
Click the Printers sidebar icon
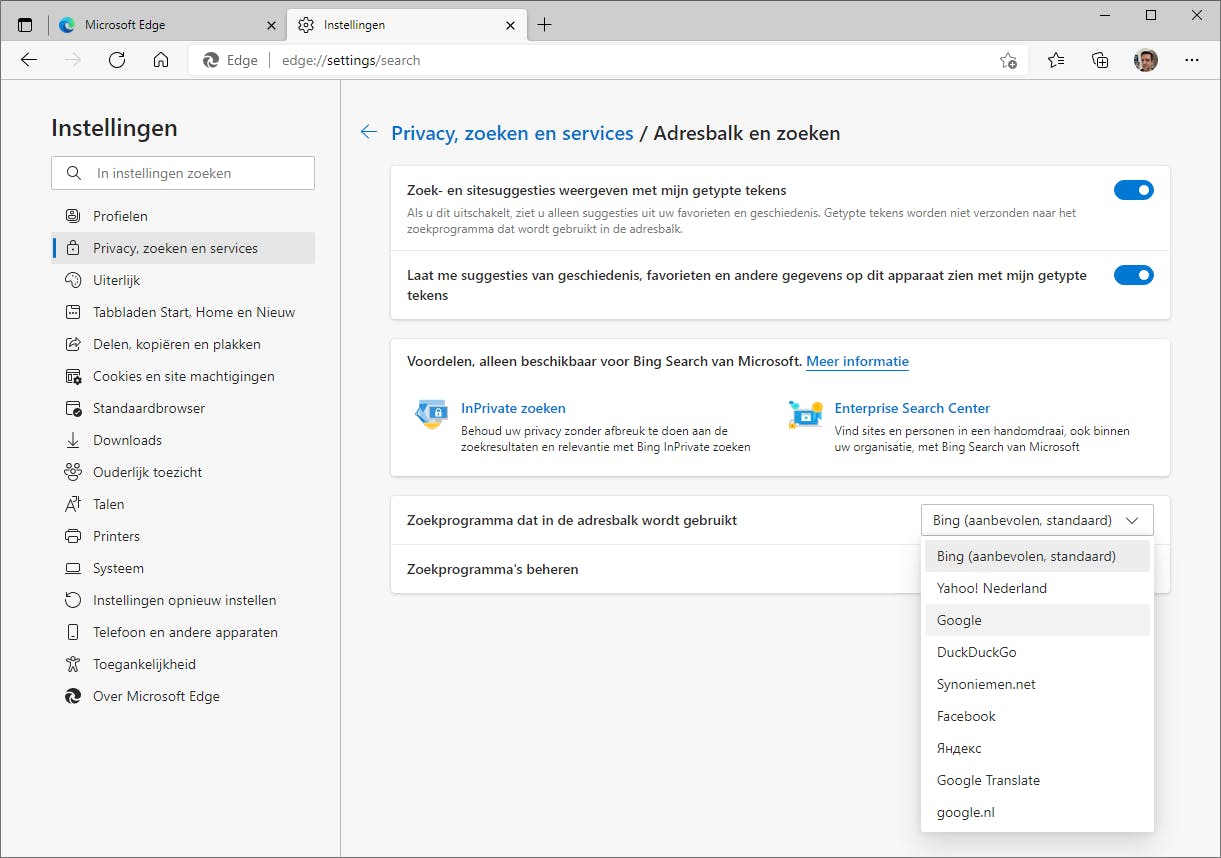pos(73,536)
